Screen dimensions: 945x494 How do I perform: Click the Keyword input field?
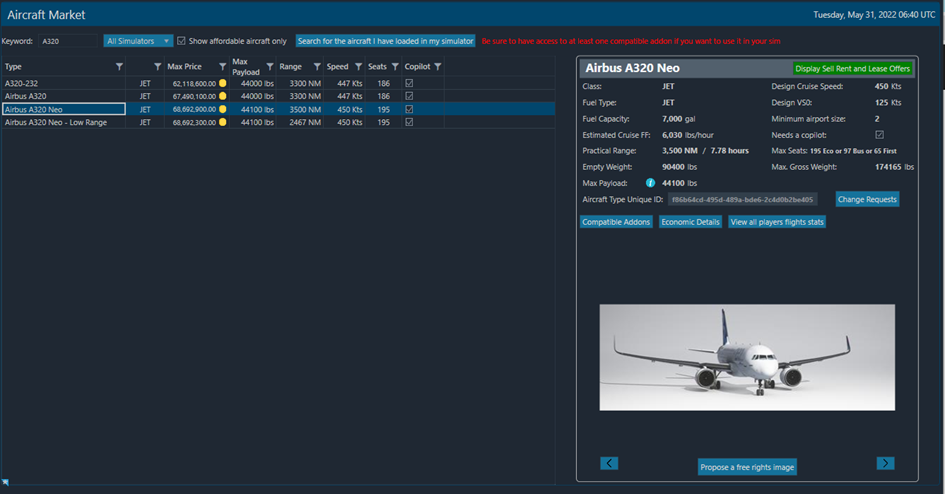click(68, 41)
